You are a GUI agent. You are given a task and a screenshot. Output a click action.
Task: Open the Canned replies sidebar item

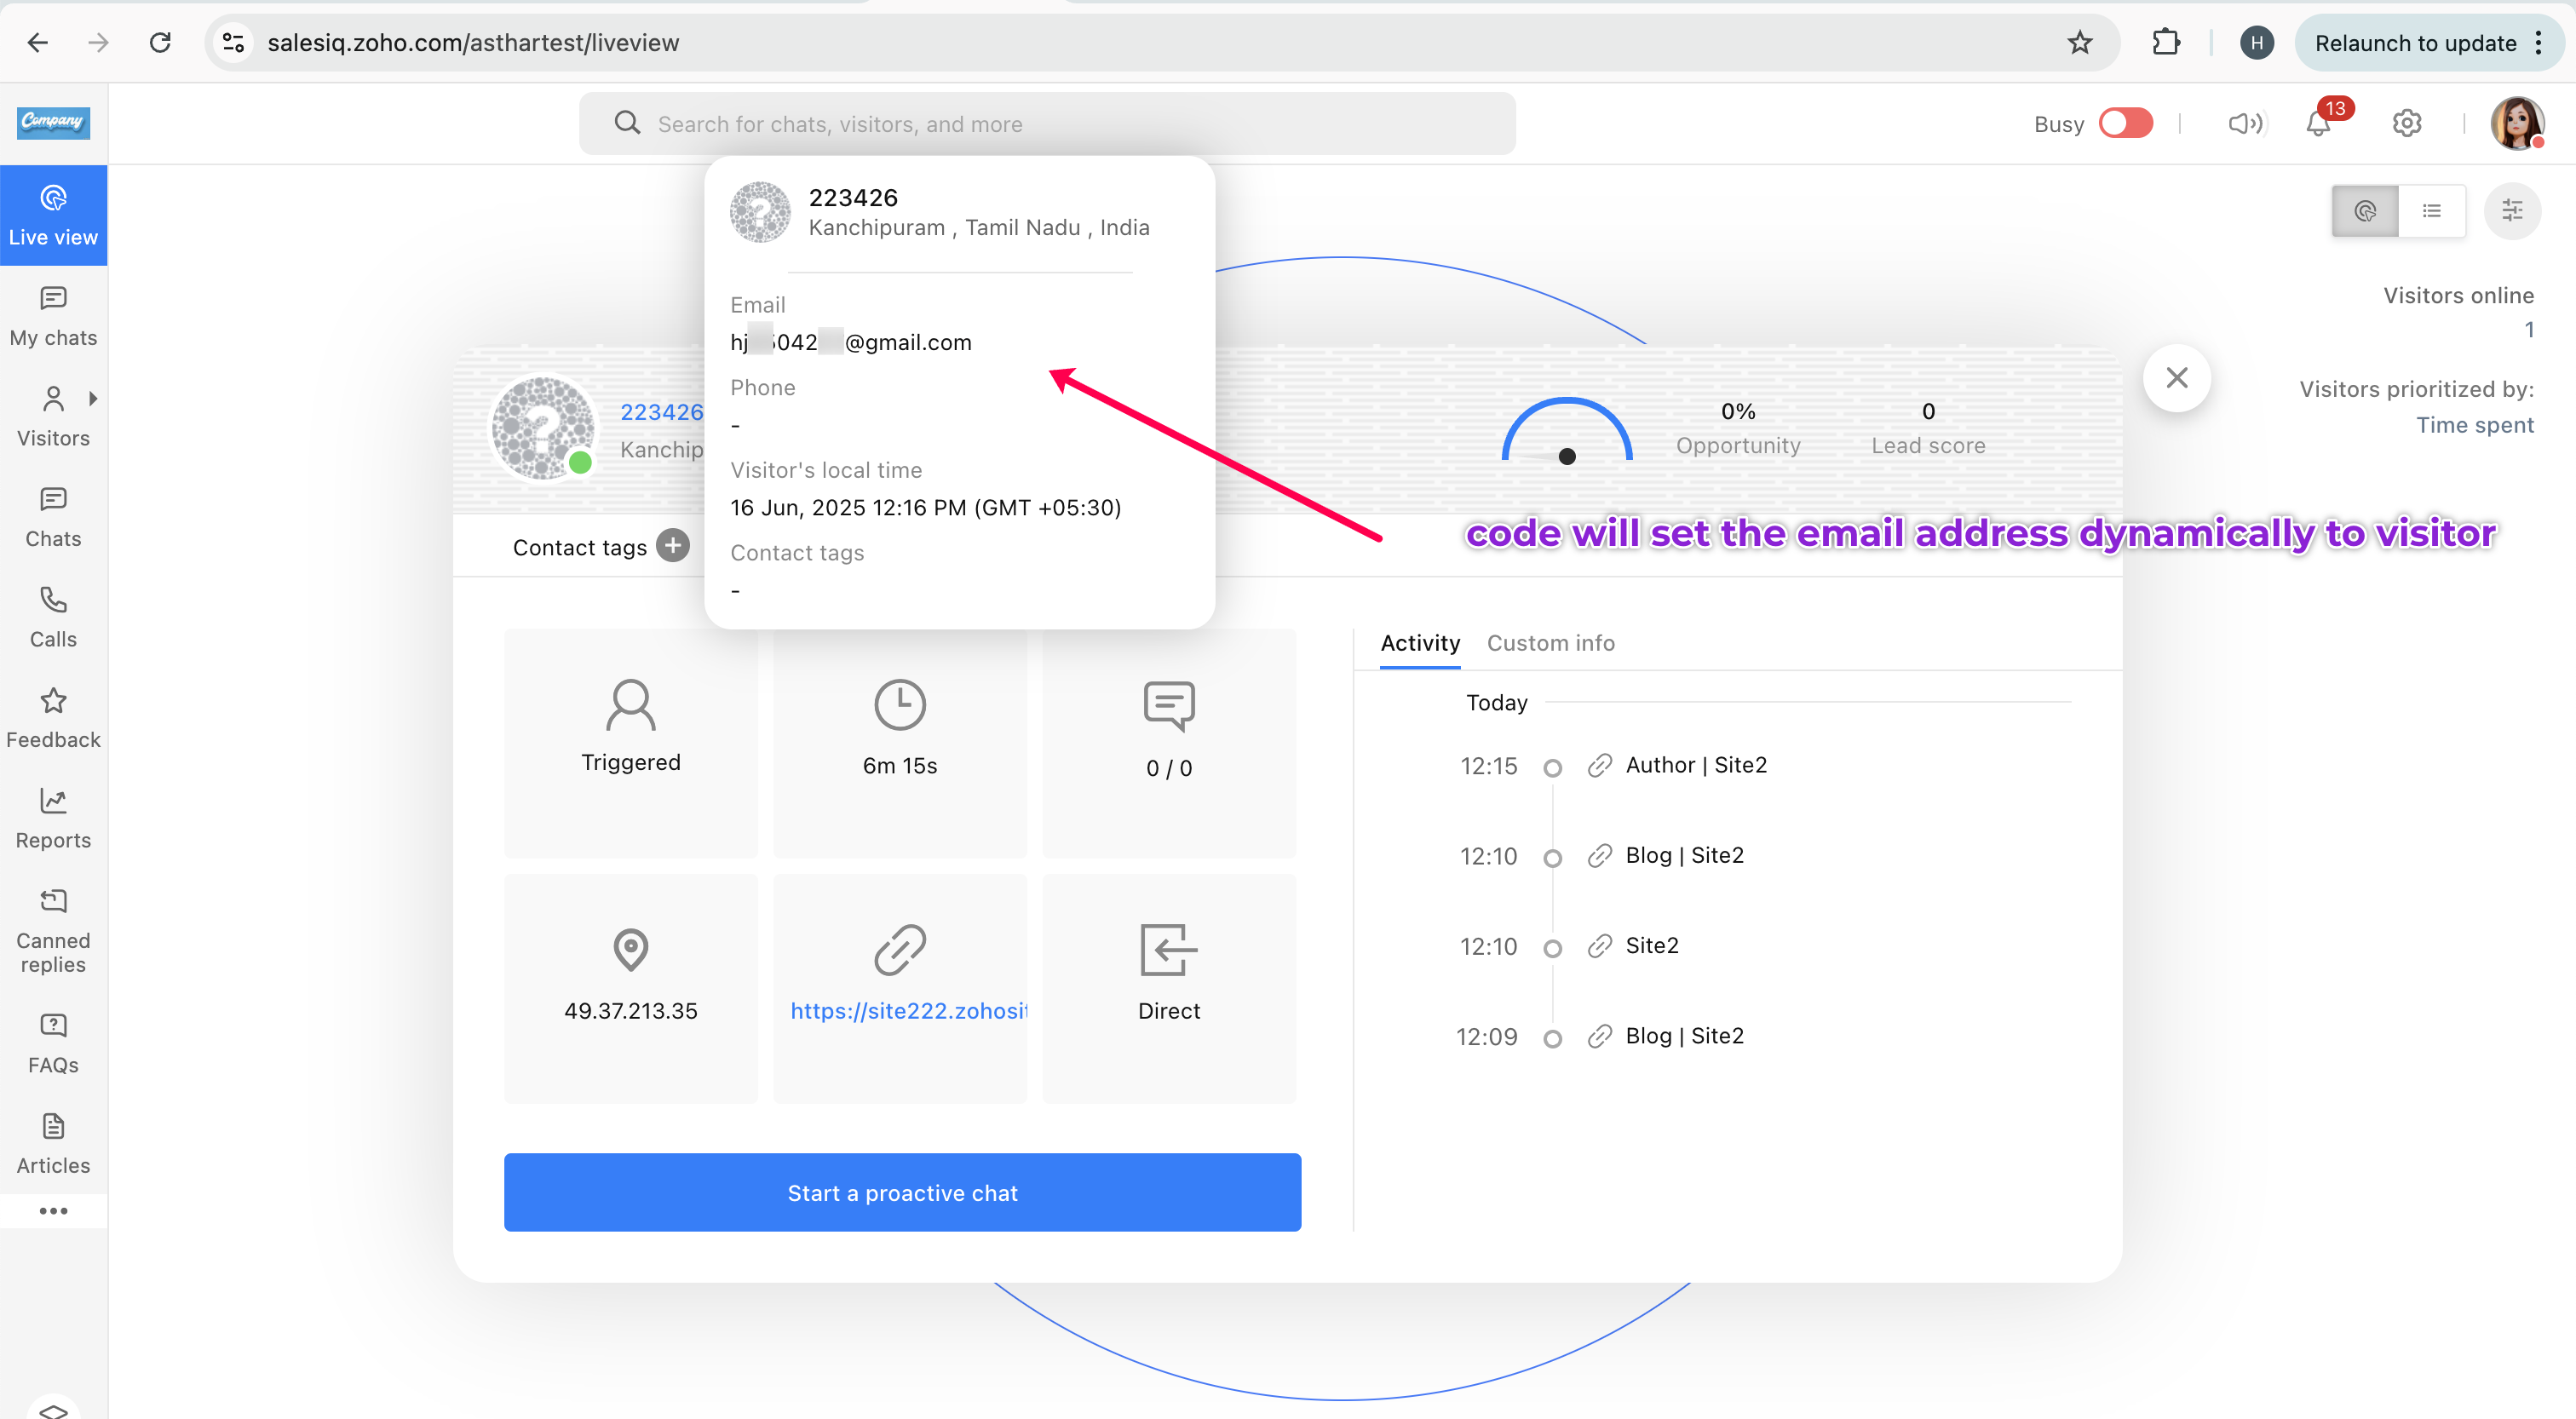[53, 930]
